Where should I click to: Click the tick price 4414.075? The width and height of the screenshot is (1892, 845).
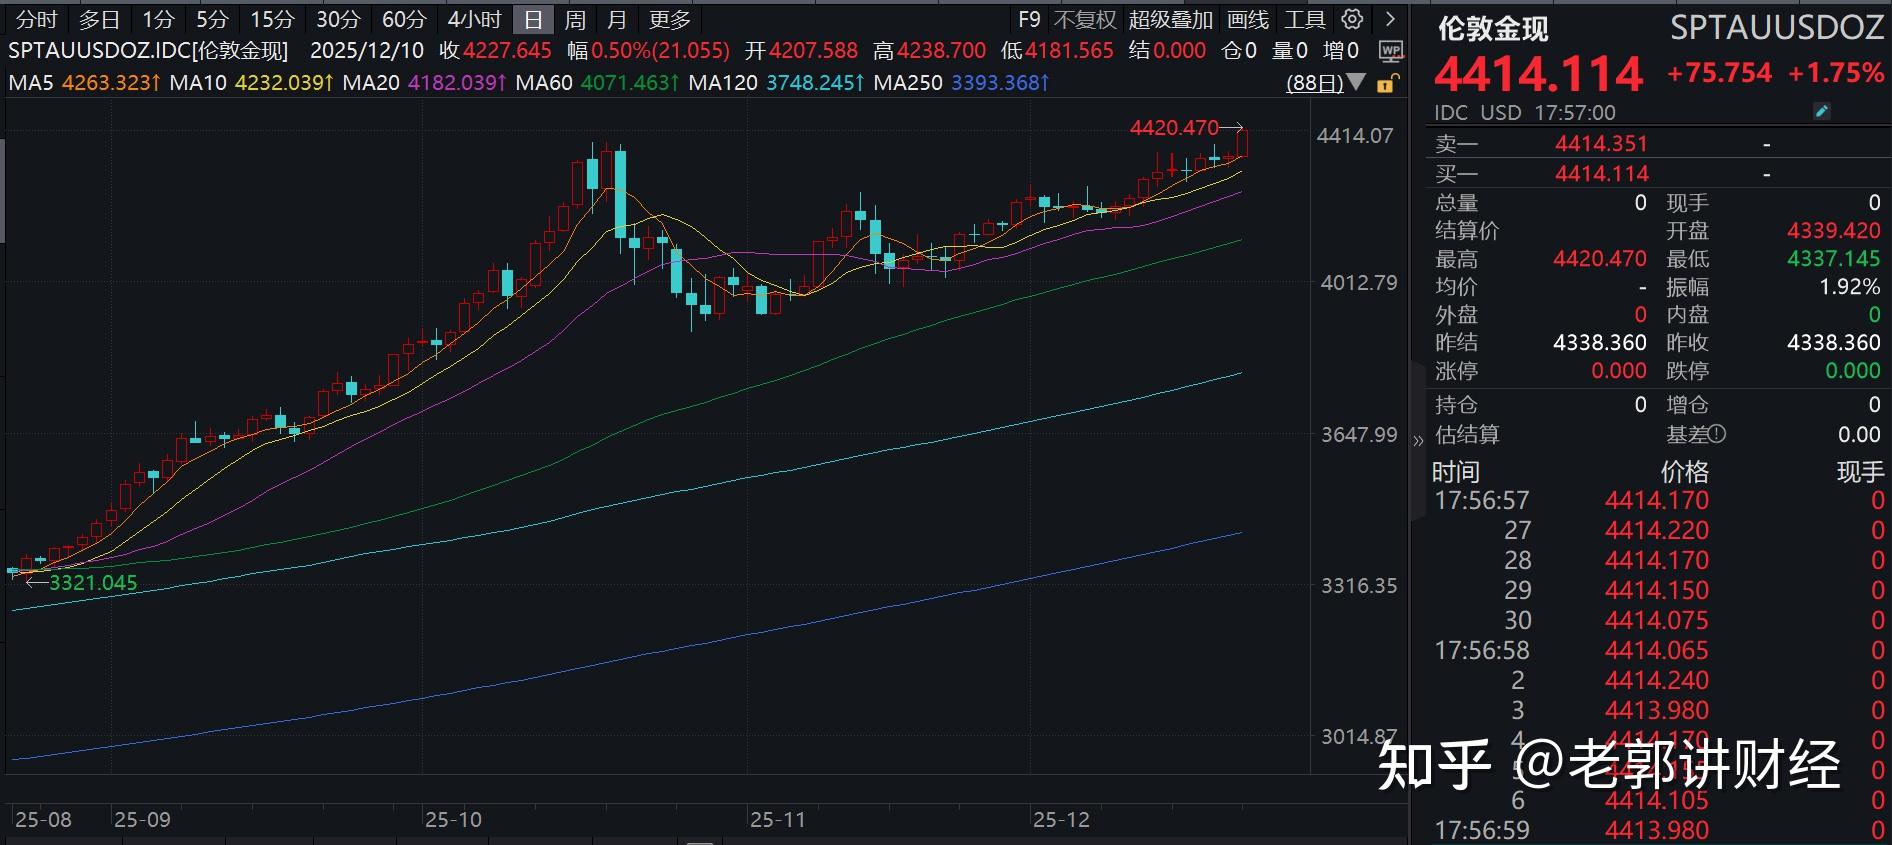tap(1657, 620)
